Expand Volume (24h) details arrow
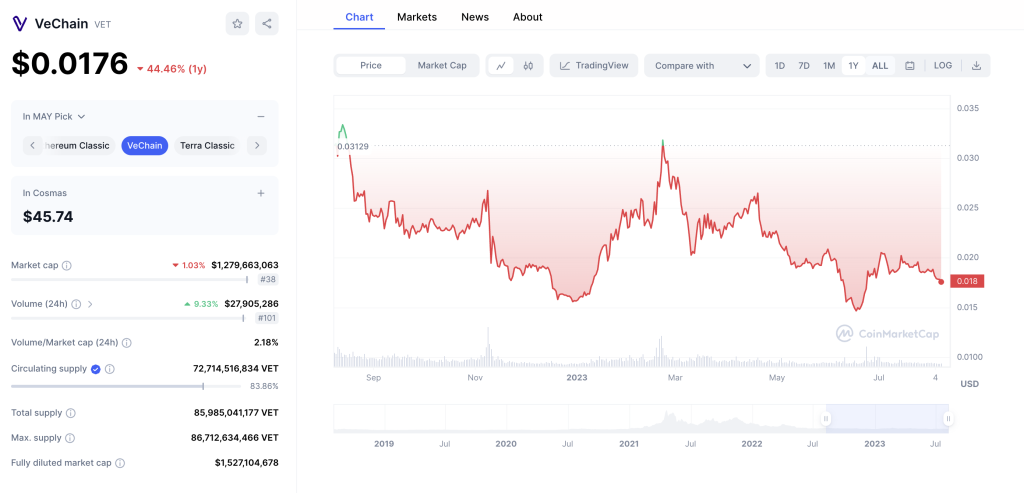1024x493 pixels. tap(90, 304)
